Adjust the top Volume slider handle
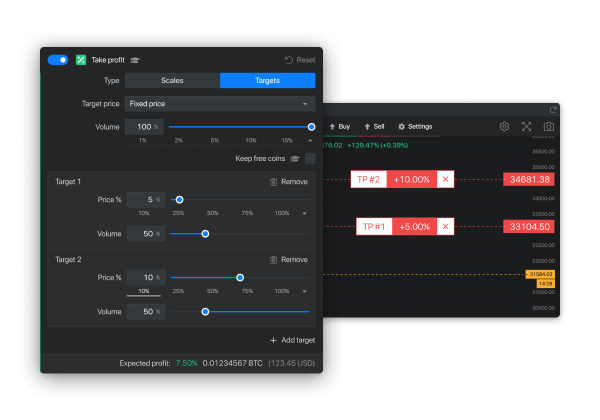Screen dimensions: 600x420 [311, 127]
